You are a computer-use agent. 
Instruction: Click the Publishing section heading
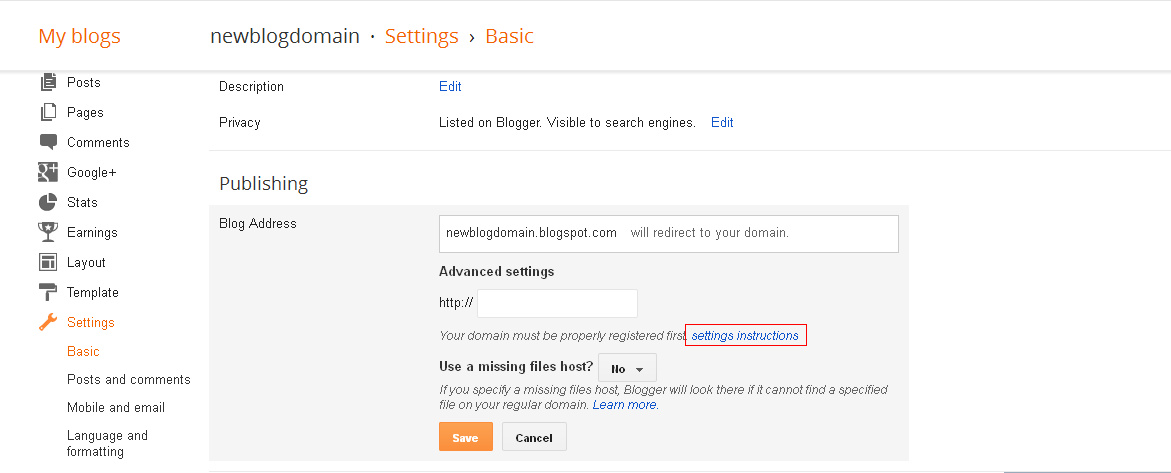tap(264, 183)
